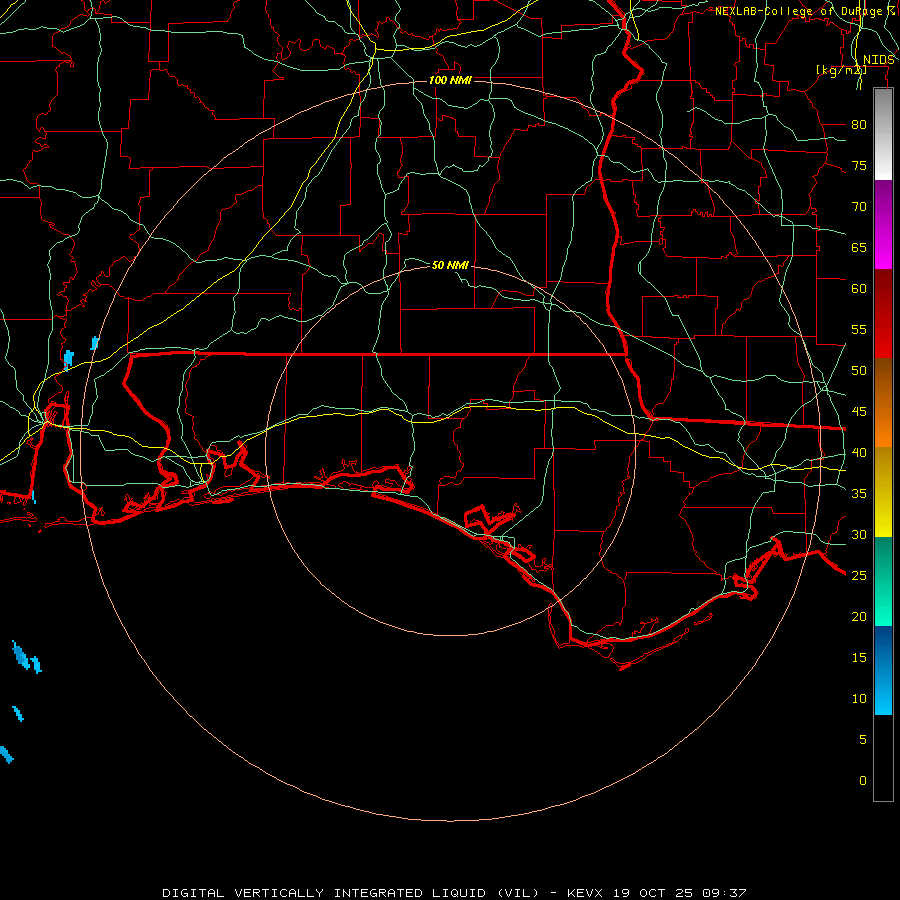The width and height of the screenshot is (900, 900).
Task: Click the 100 NMI range ring label
Action: point(450,80)
